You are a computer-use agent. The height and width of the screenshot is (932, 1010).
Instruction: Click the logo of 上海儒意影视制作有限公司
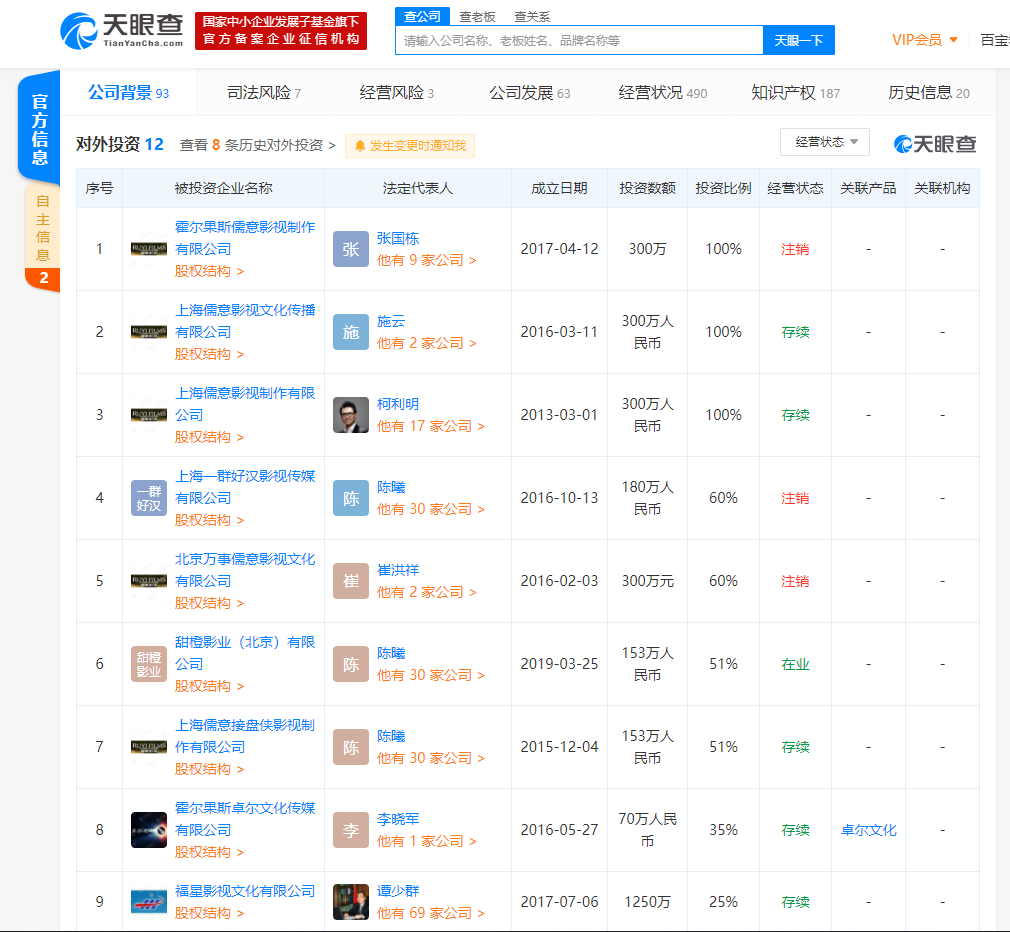pos(149,415)
